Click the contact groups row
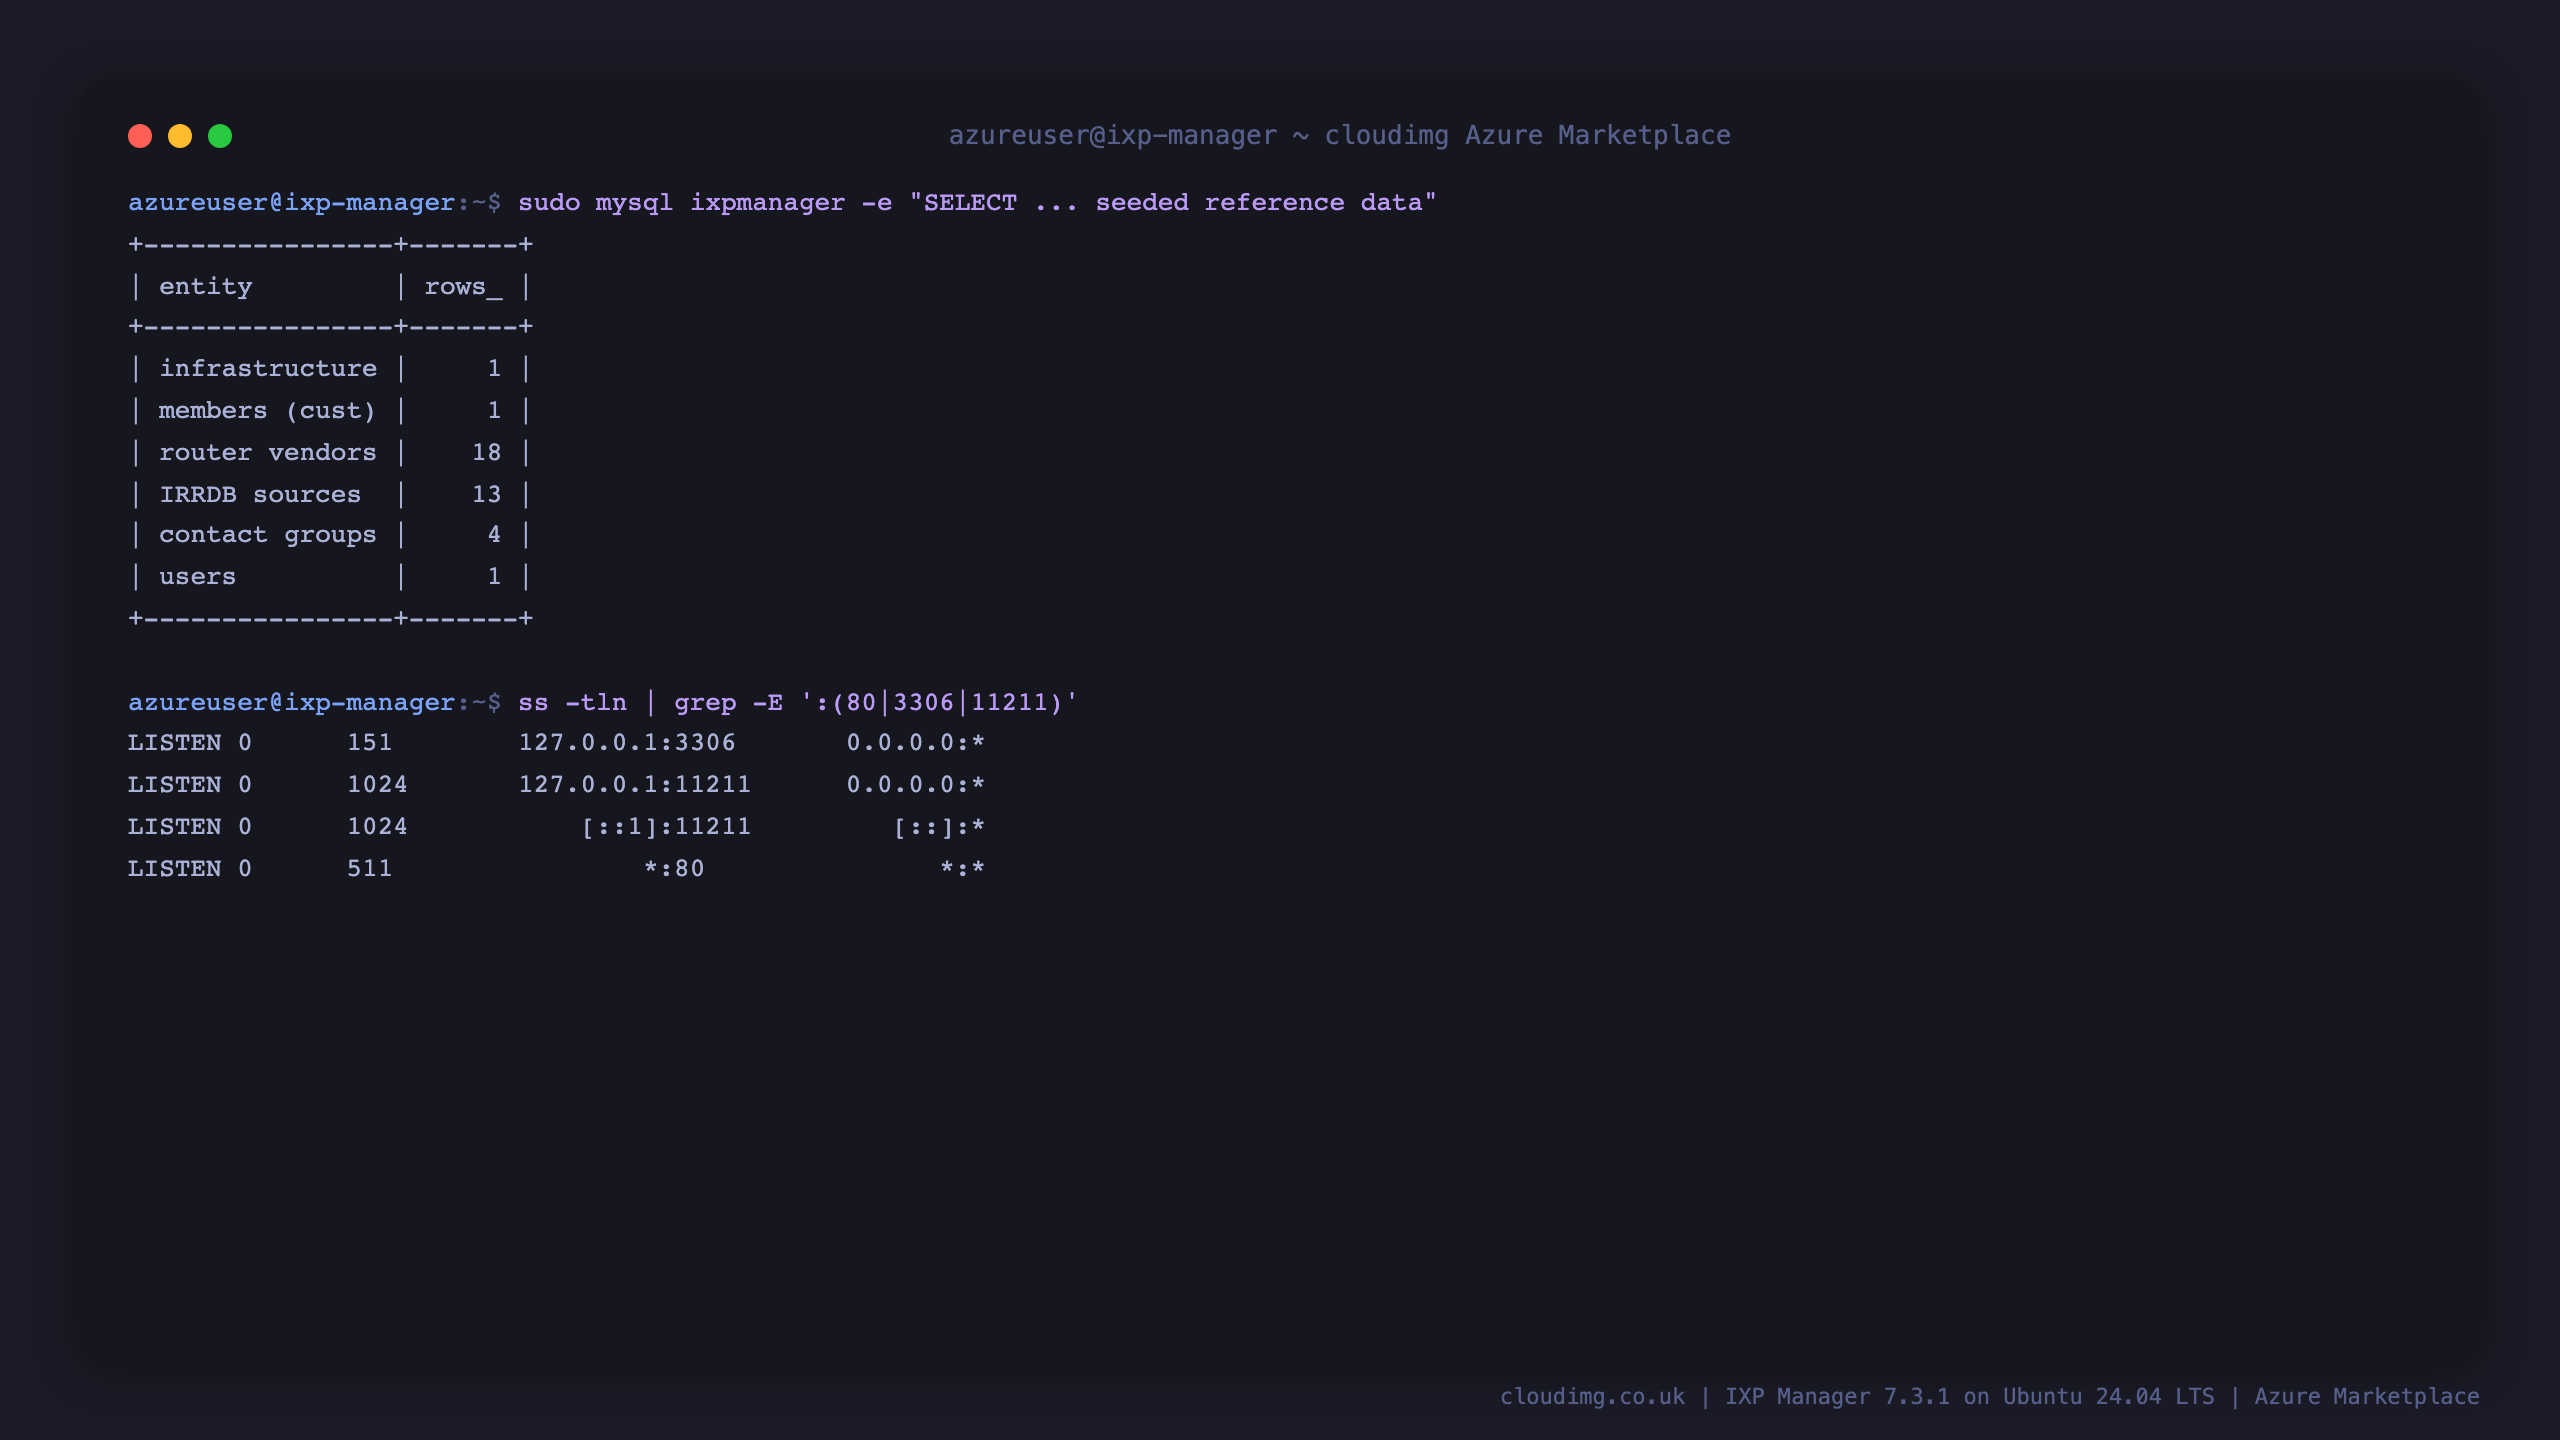 [330, 535]
